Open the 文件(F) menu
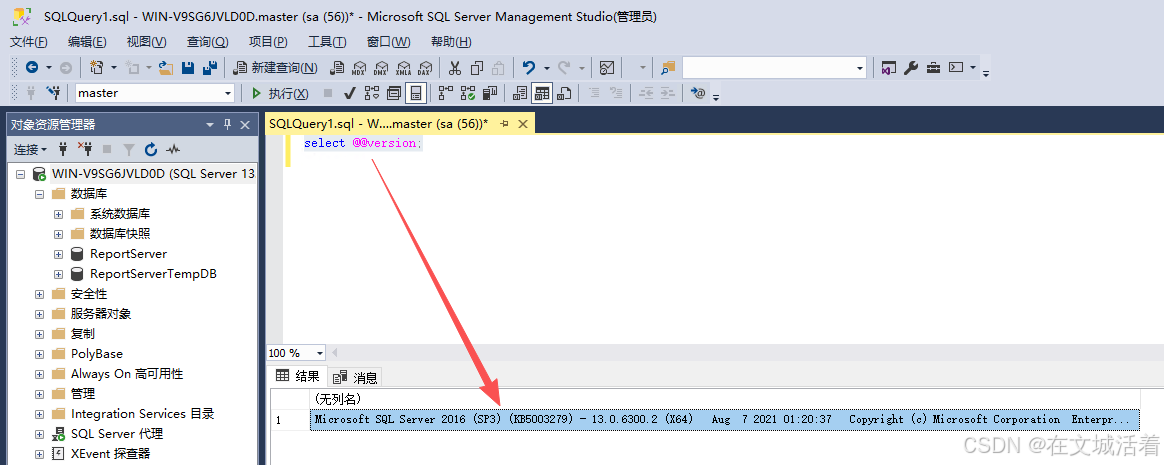This screenshot has height=465, width=1164. [29, 42]
